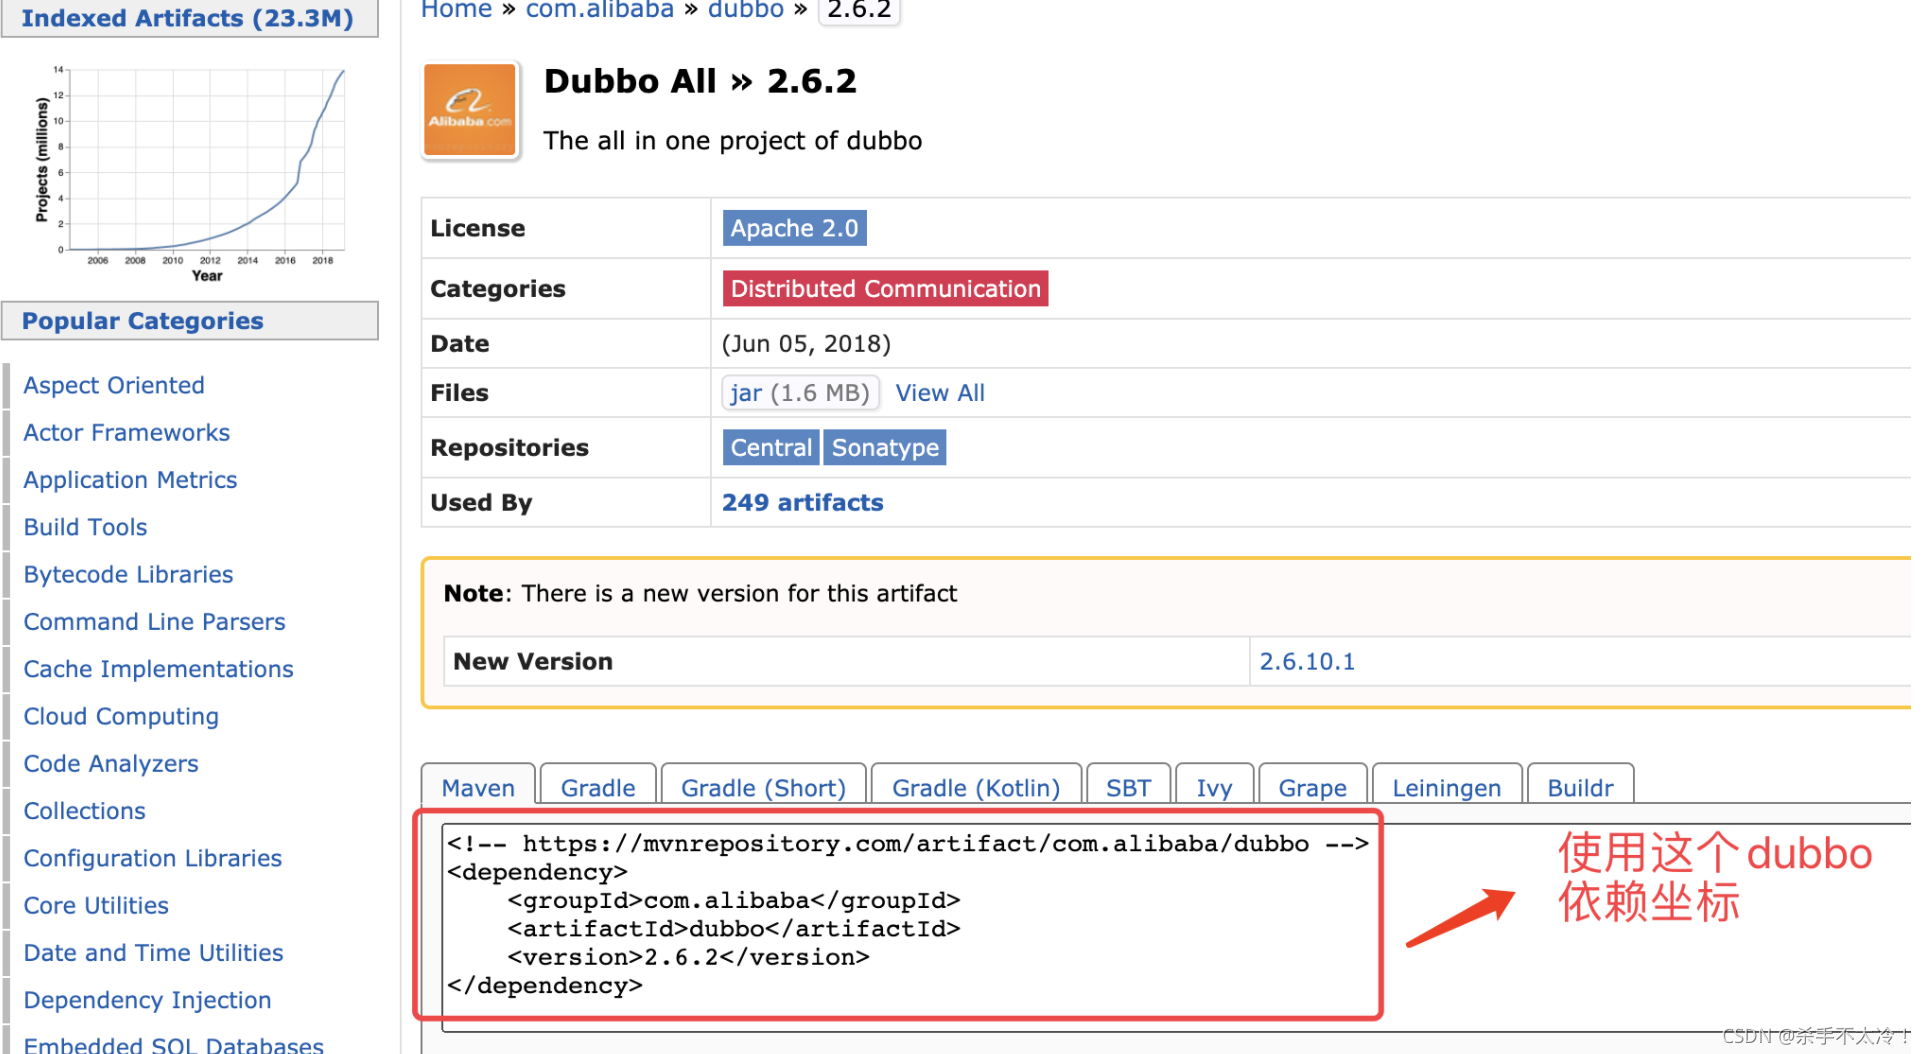Viewport: 1922px width, 1054px height.
Task: Click the Dubbo All » 2.6.2 title
Action: 700,81
